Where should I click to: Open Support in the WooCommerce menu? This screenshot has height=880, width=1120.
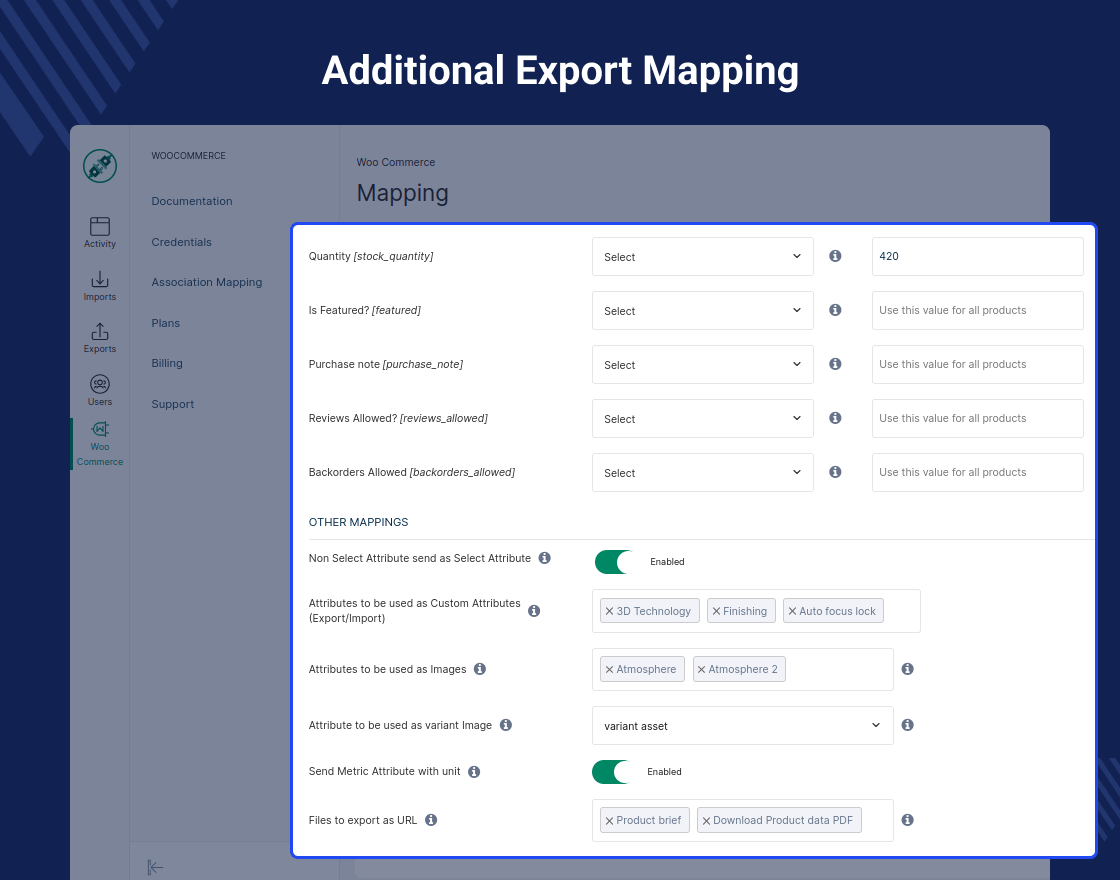tap(173, 404)
